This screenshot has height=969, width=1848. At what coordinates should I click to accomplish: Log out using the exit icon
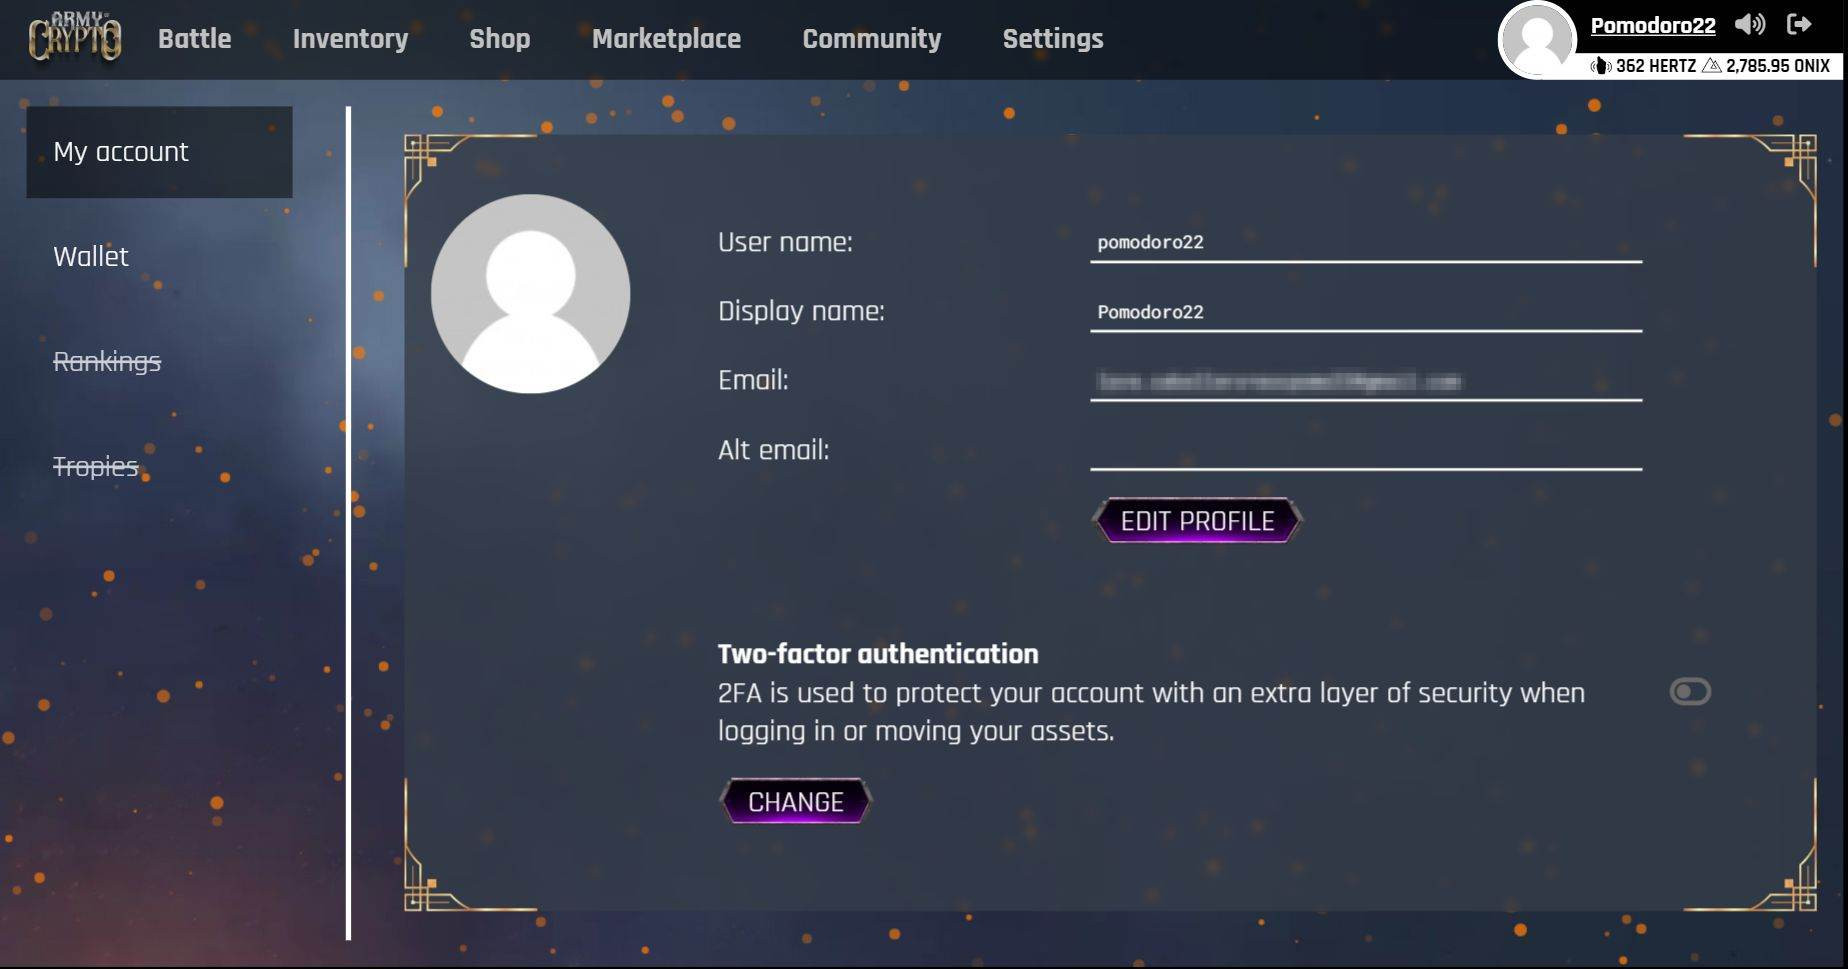(x=1799, y=24)
